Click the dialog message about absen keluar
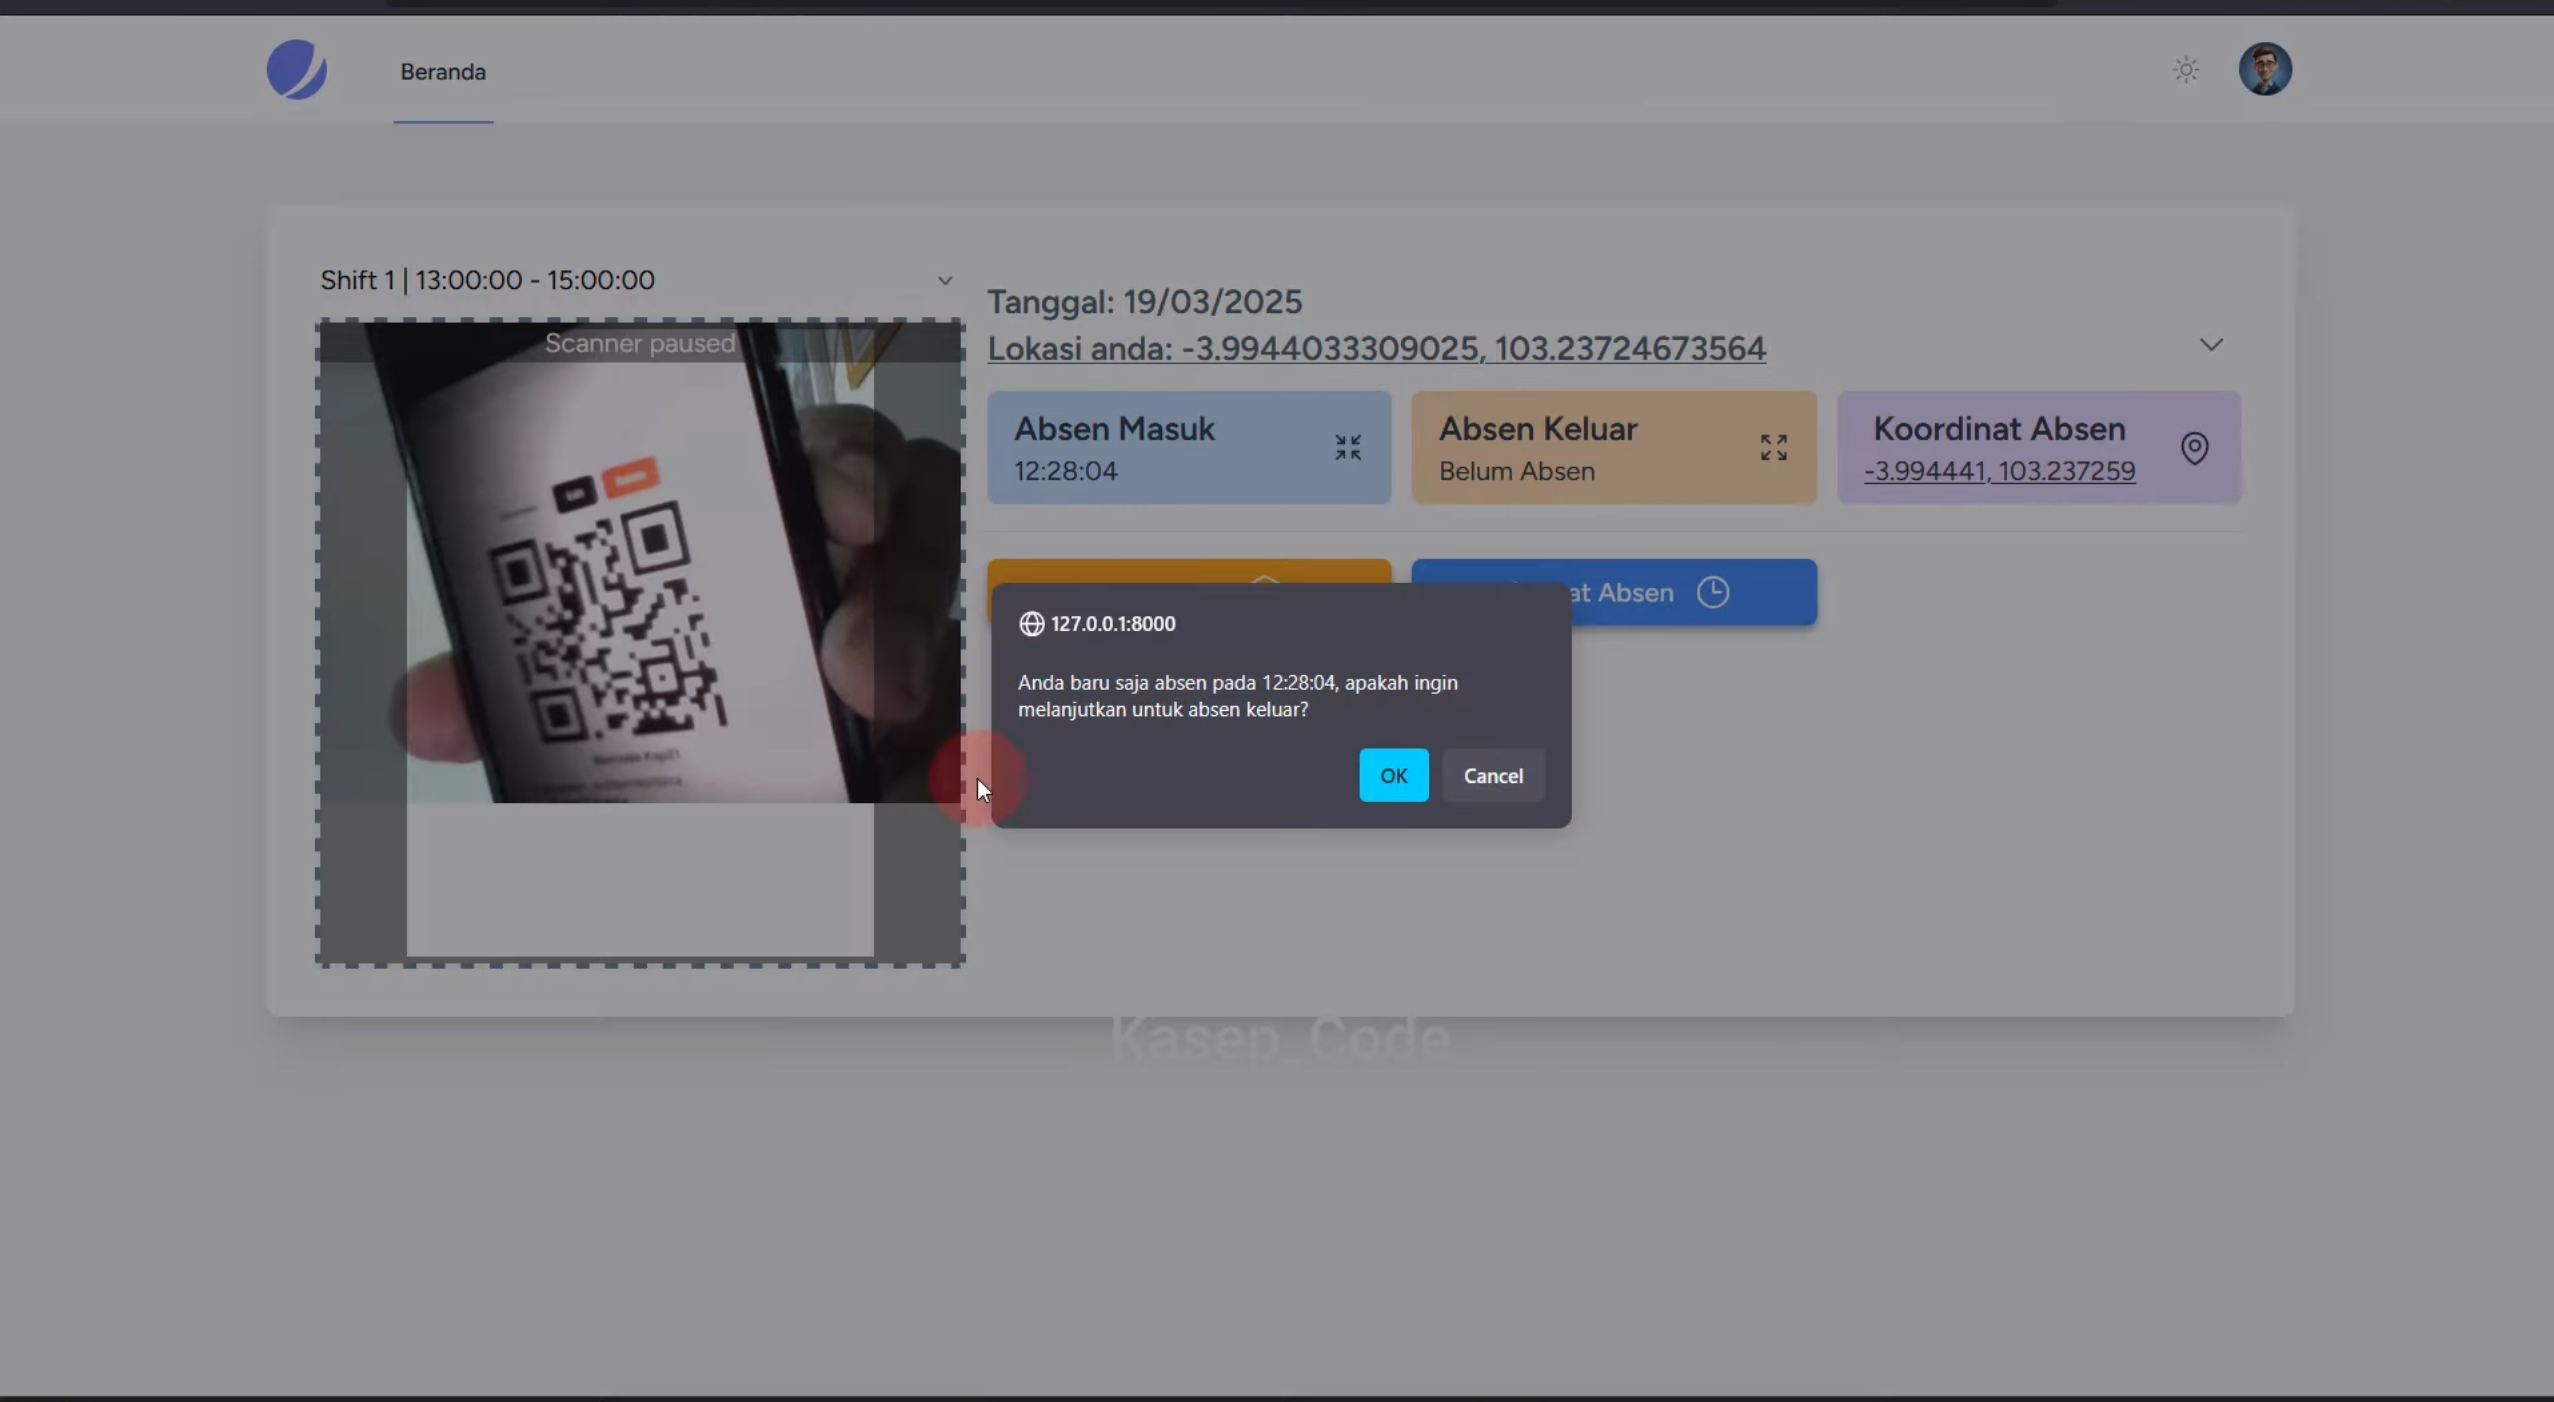This screenshot has height=1402, width=2554. 1238,696
